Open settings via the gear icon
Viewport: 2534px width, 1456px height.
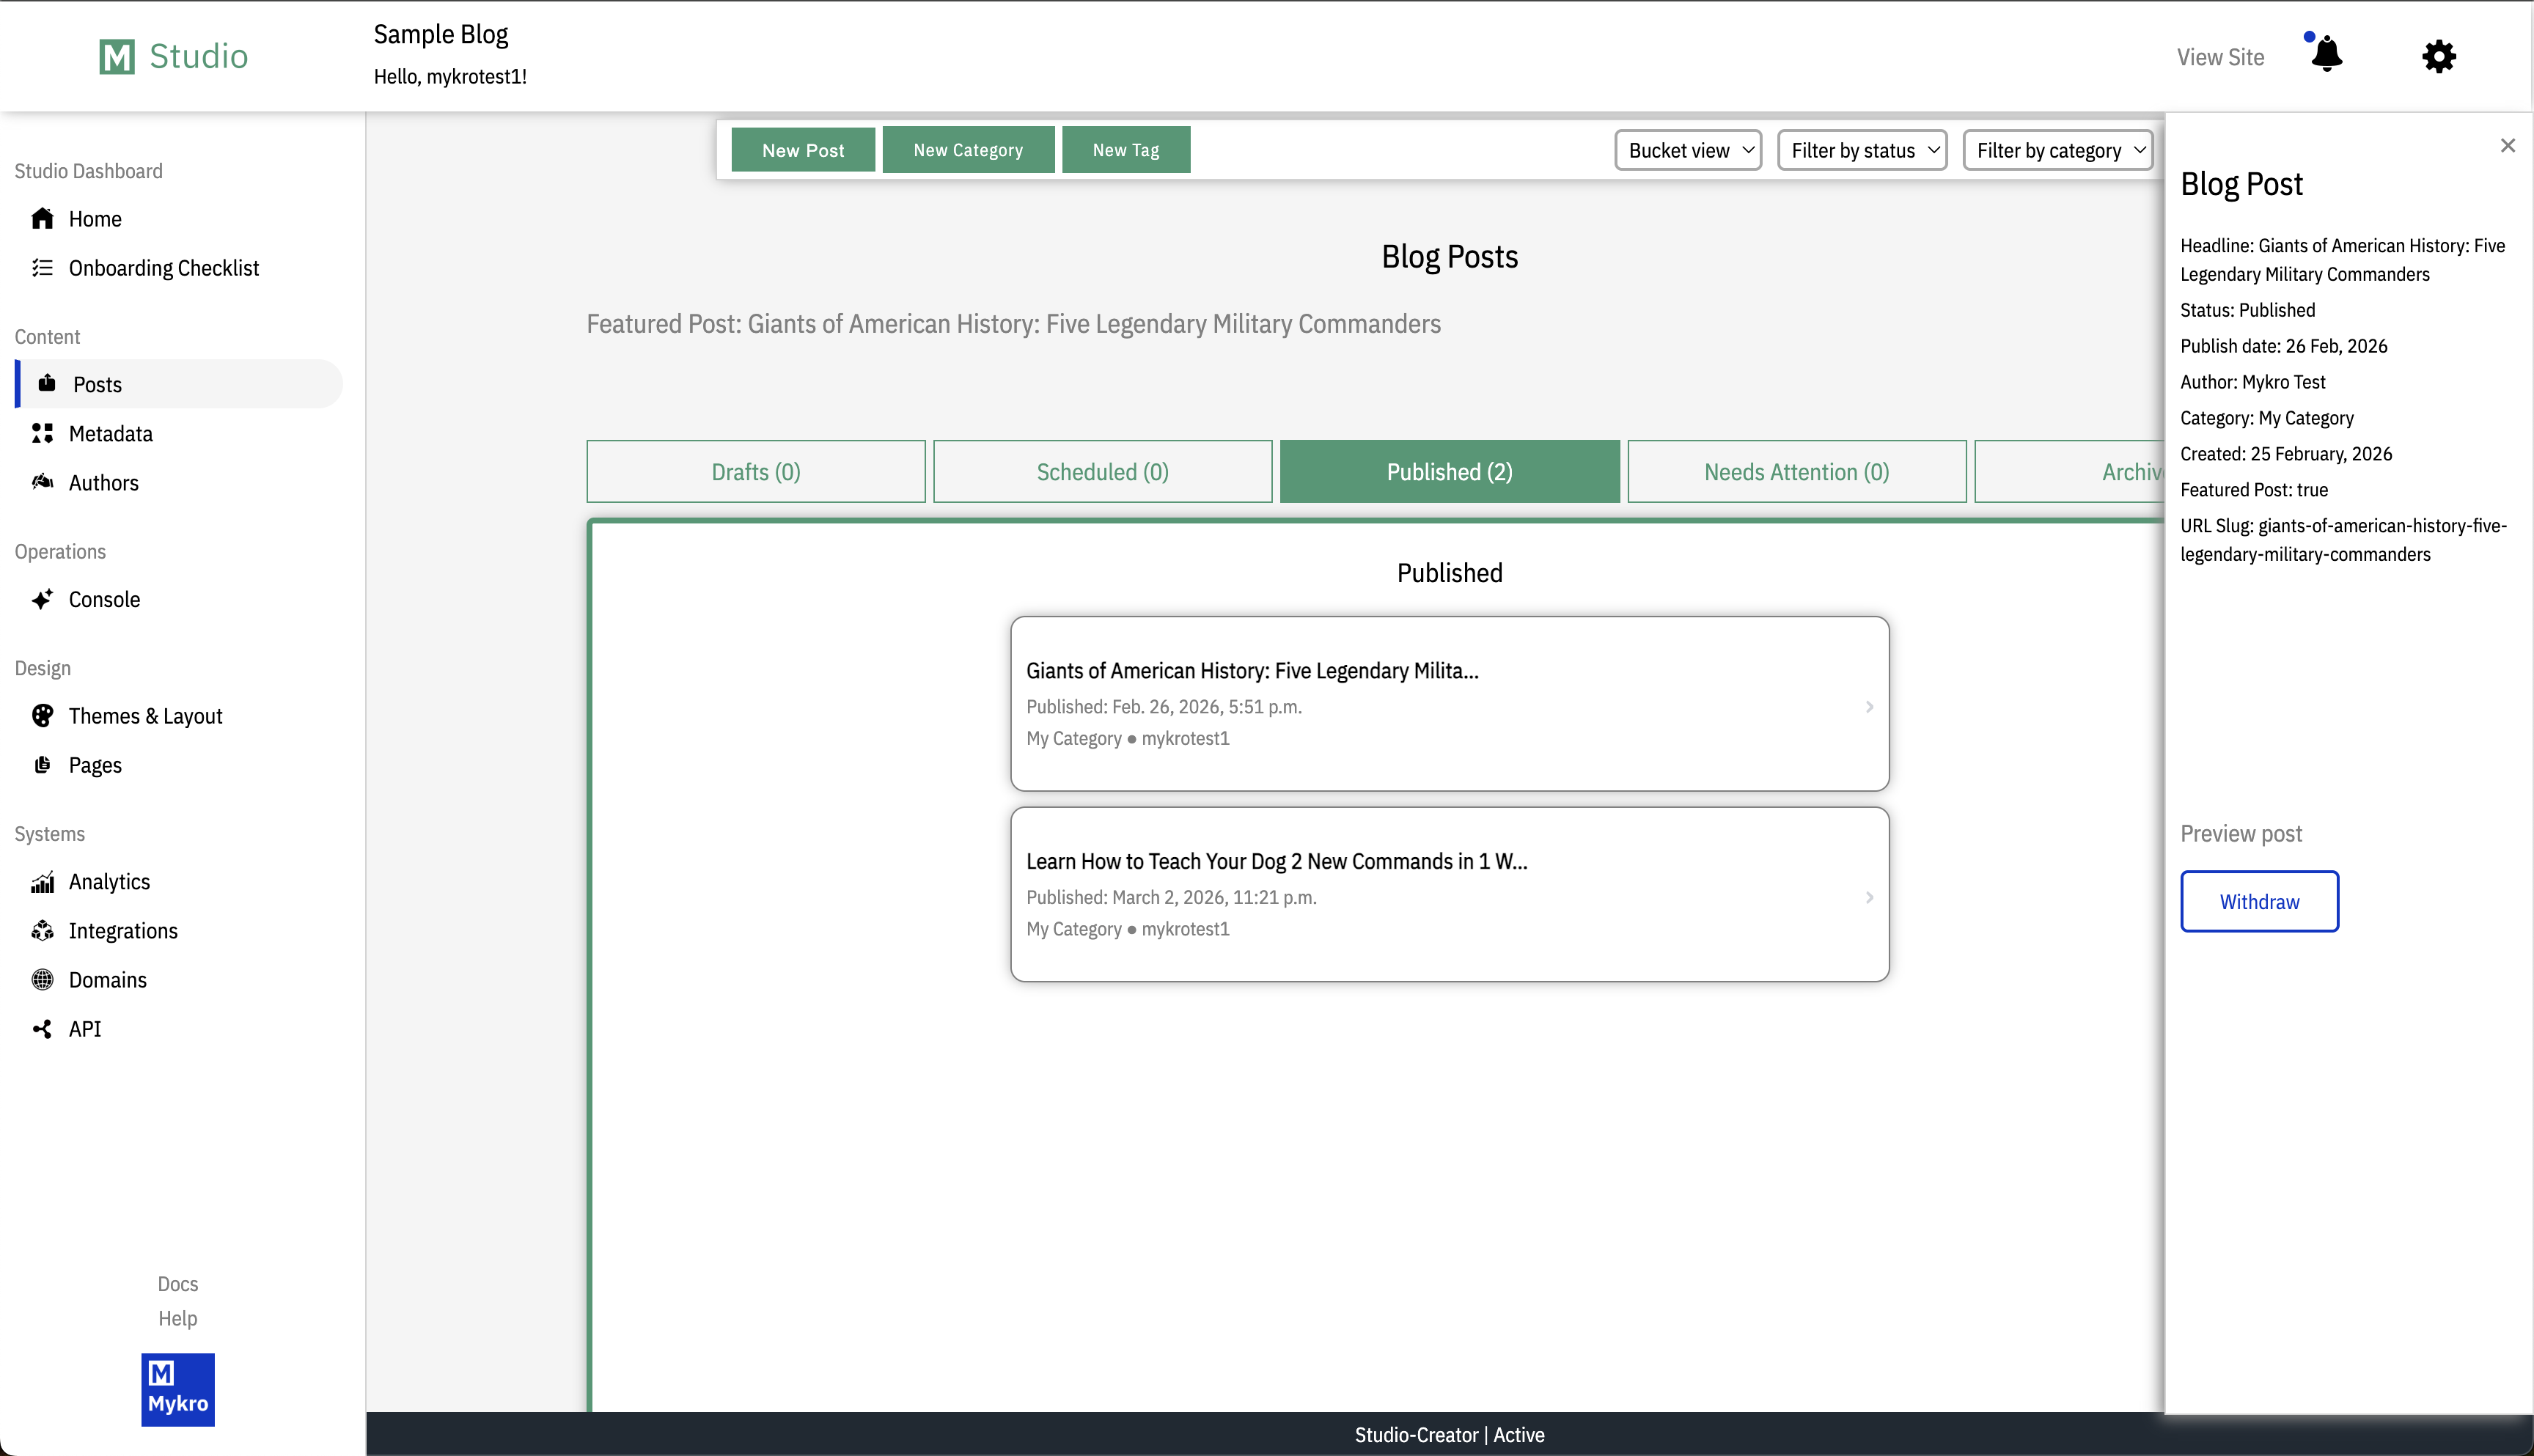click(x=2438, y=56)
